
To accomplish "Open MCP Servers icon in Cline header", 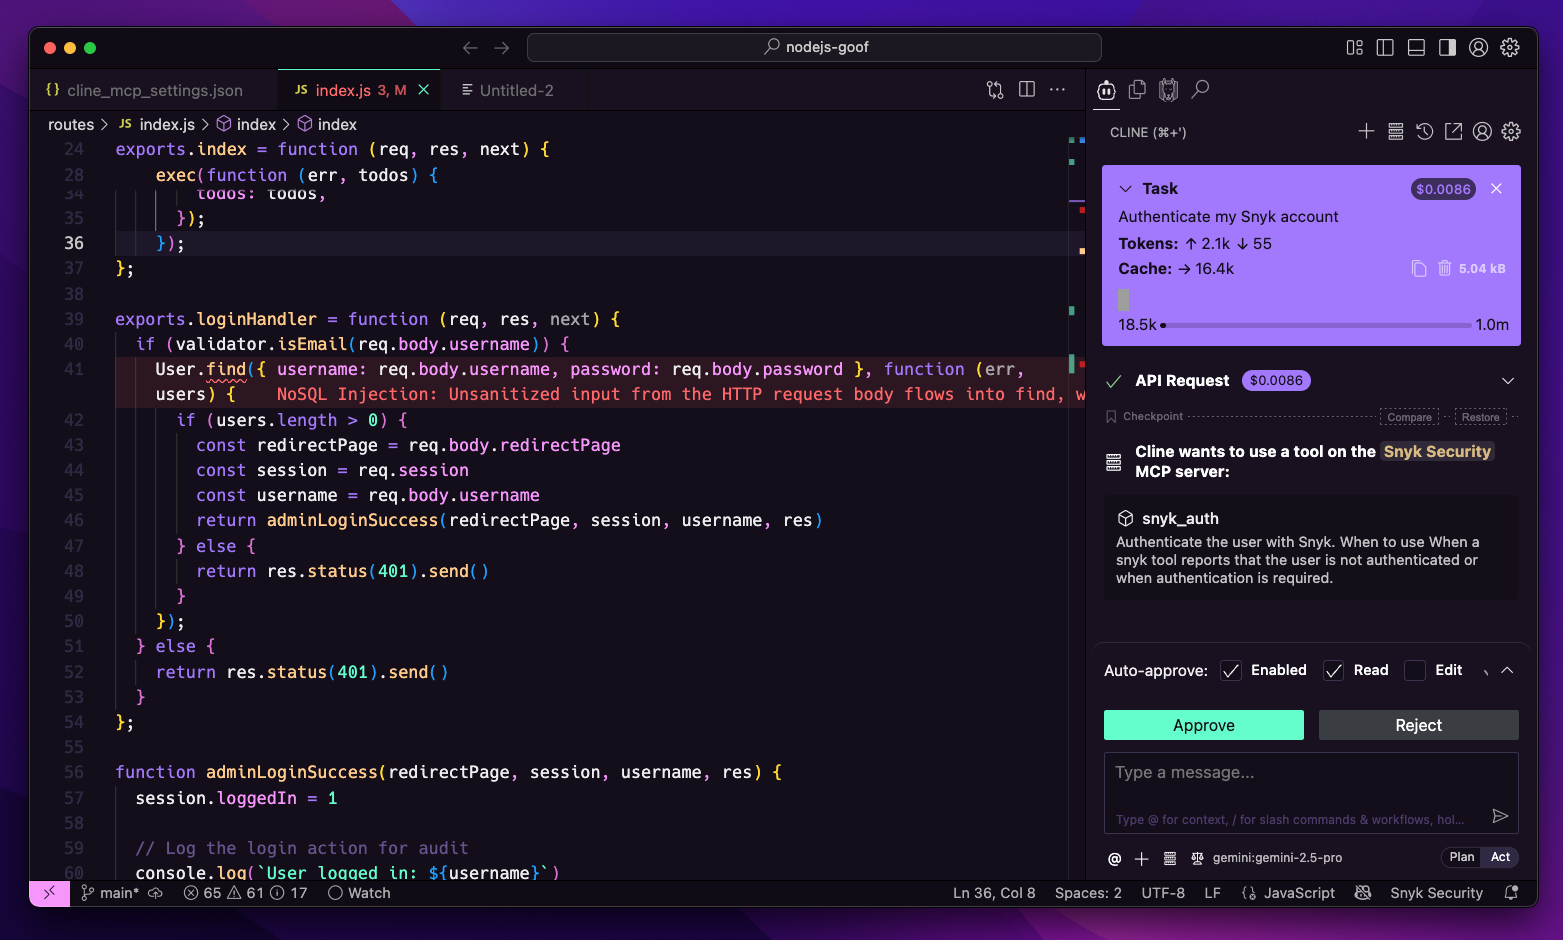I will click(x=1395, y=132).
